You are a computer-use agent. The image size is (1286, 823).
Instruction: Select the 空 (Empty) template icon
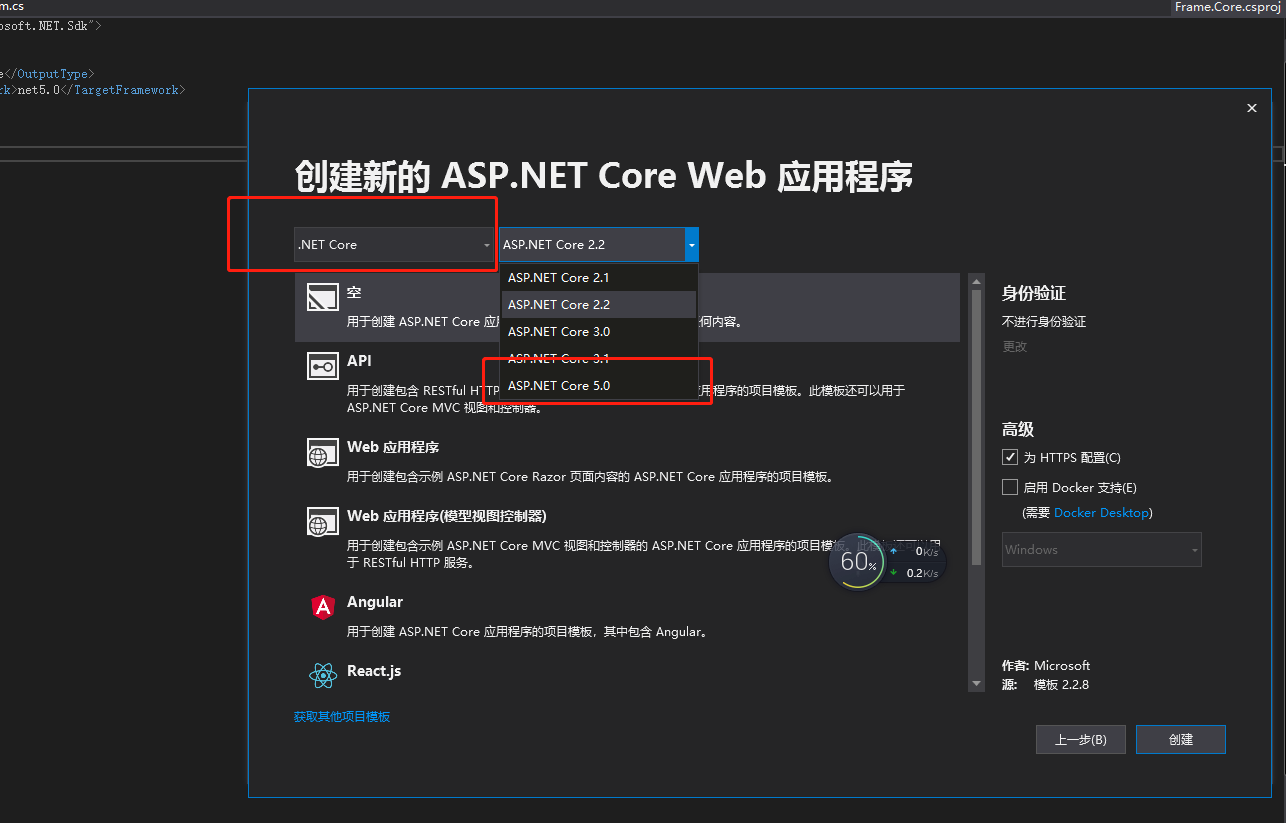(x=322, y=297)
